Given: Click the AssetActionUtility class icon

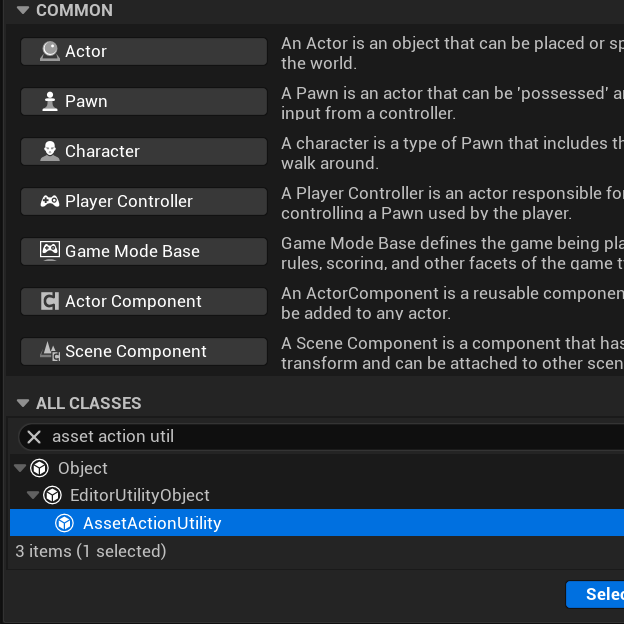Looking at the screenshot, I should click(65, 523).
